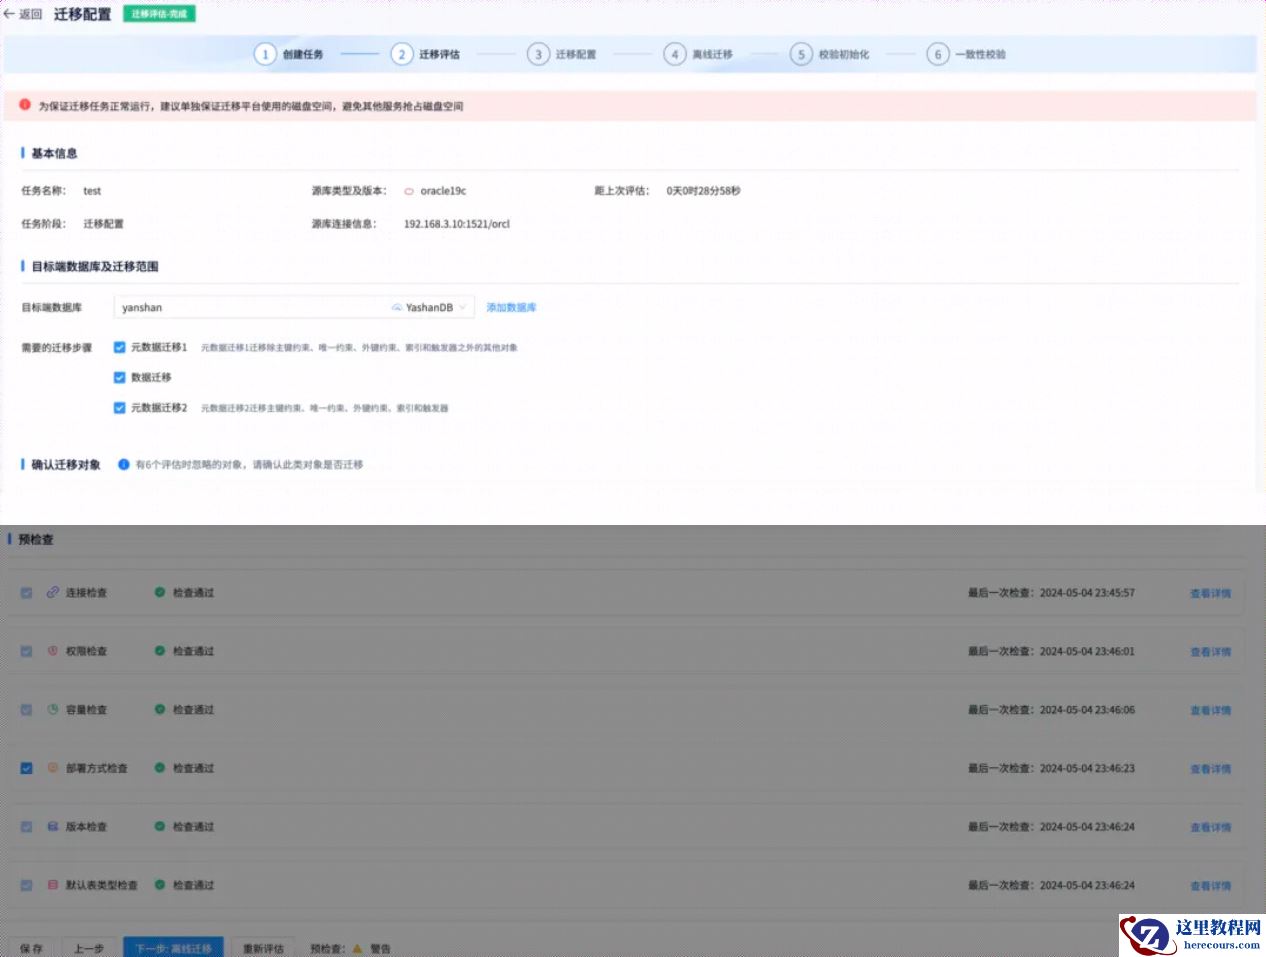
Task: Uncheck the 部署方式检查 checkbox
Action: tap(27, 768)
